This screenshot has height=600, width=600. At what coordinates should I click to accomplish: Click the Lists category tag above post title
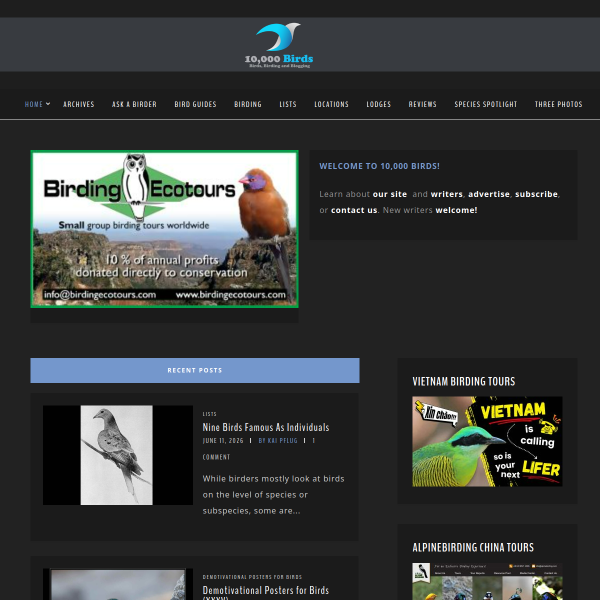point(209,414)
